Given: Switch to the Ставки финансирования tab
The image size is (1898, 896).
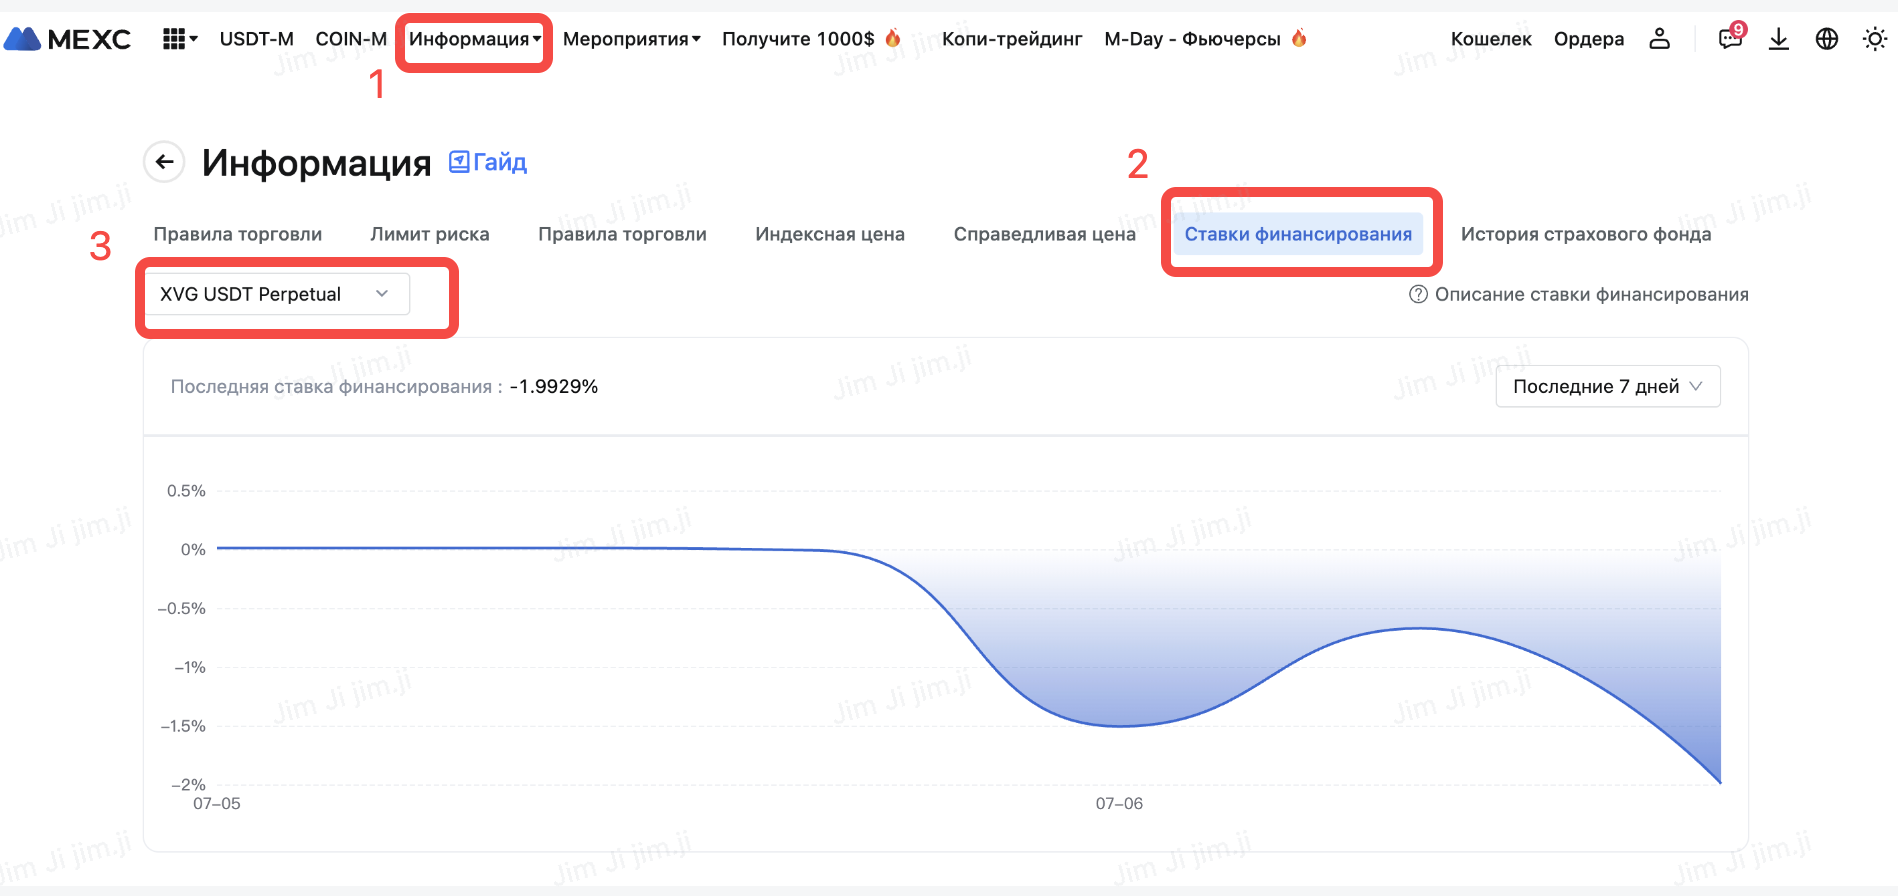Looking at the screenshot, I should pyautogui.click(x=1297, y=234).
